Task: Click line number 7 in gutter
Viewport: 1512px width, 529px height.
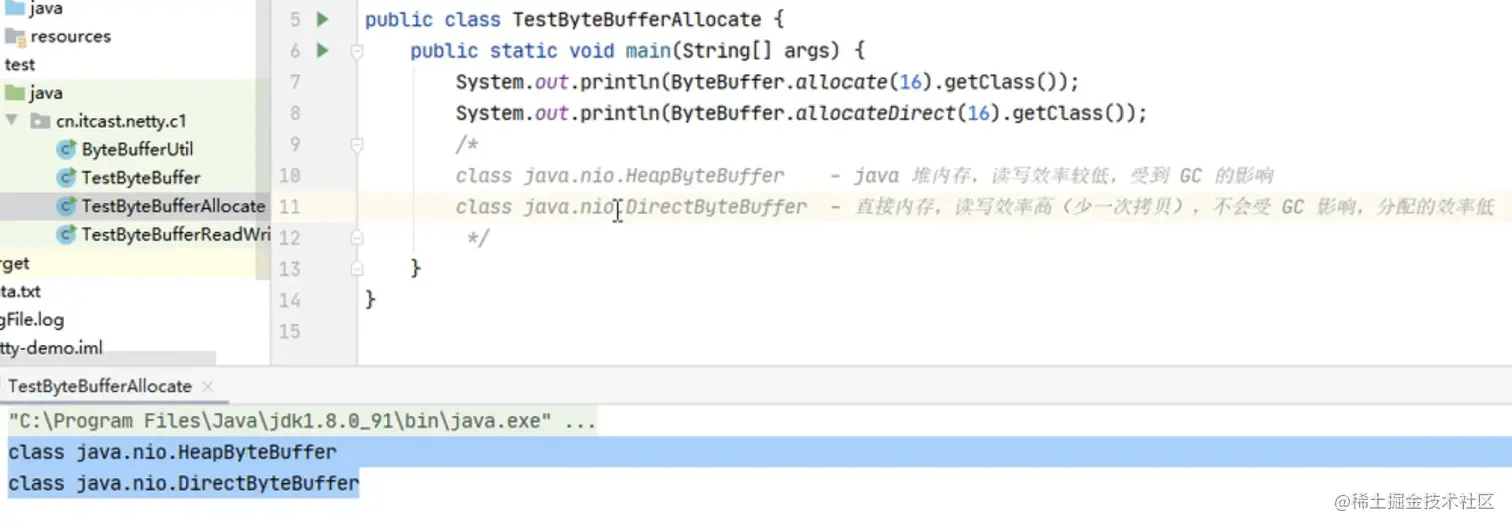Action: [294, 82]
